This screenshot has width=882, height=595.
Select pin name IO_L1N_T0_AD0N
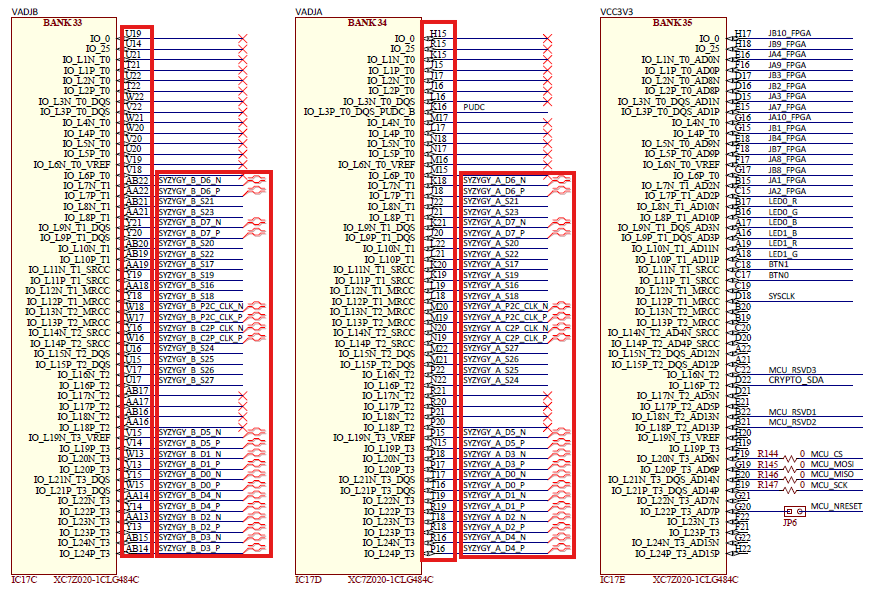[x=681, y=60]
